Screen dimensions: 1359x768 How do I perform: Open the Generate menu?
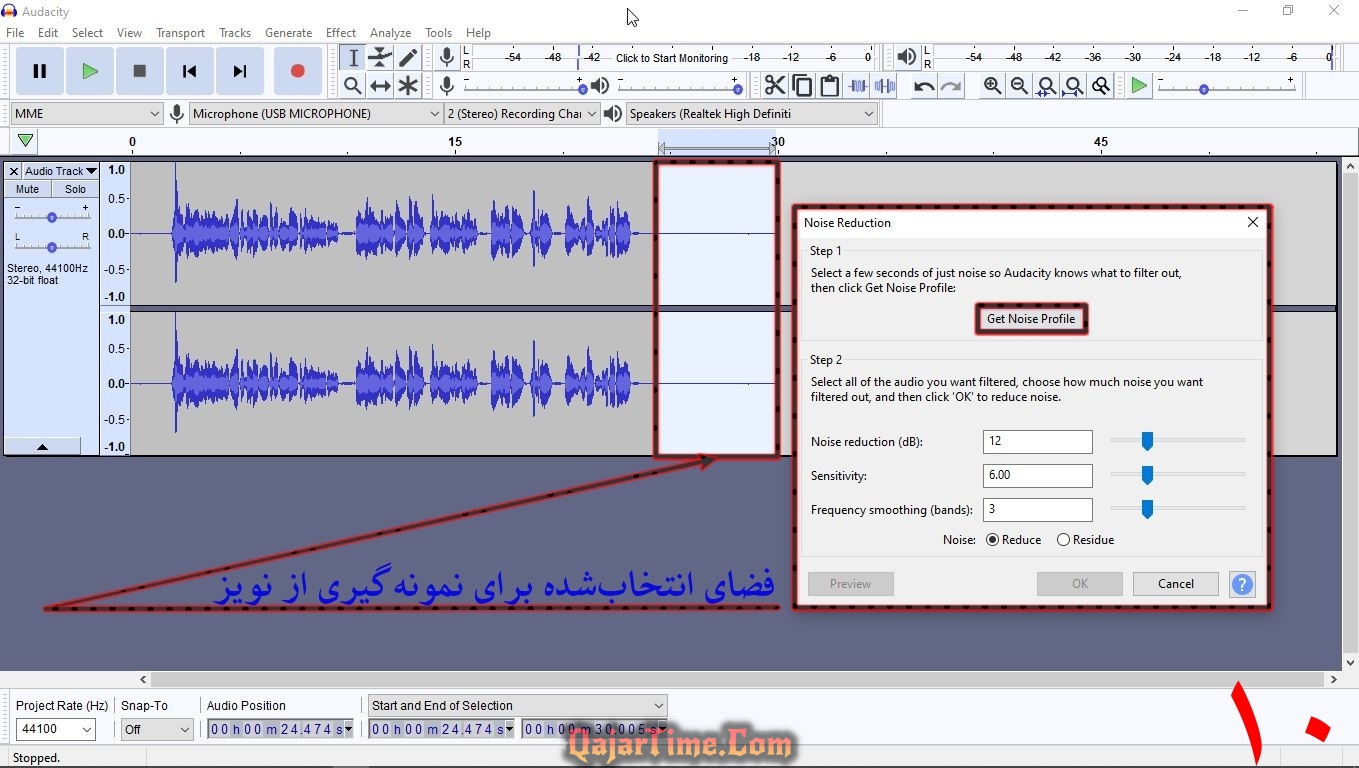pyautogui.click(x=288, y=33)
